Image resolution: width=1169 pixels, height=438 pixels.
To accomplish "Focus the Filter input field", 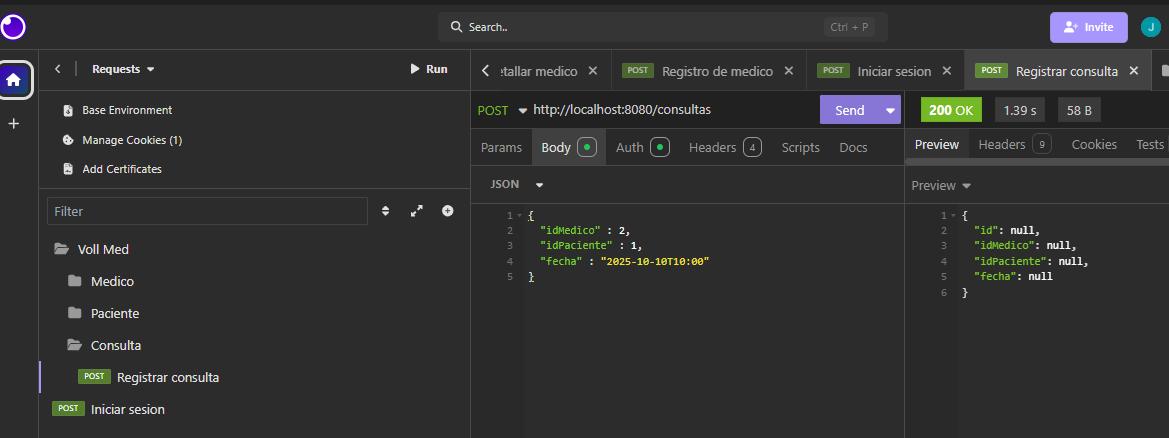I will (x=207, y=211).
